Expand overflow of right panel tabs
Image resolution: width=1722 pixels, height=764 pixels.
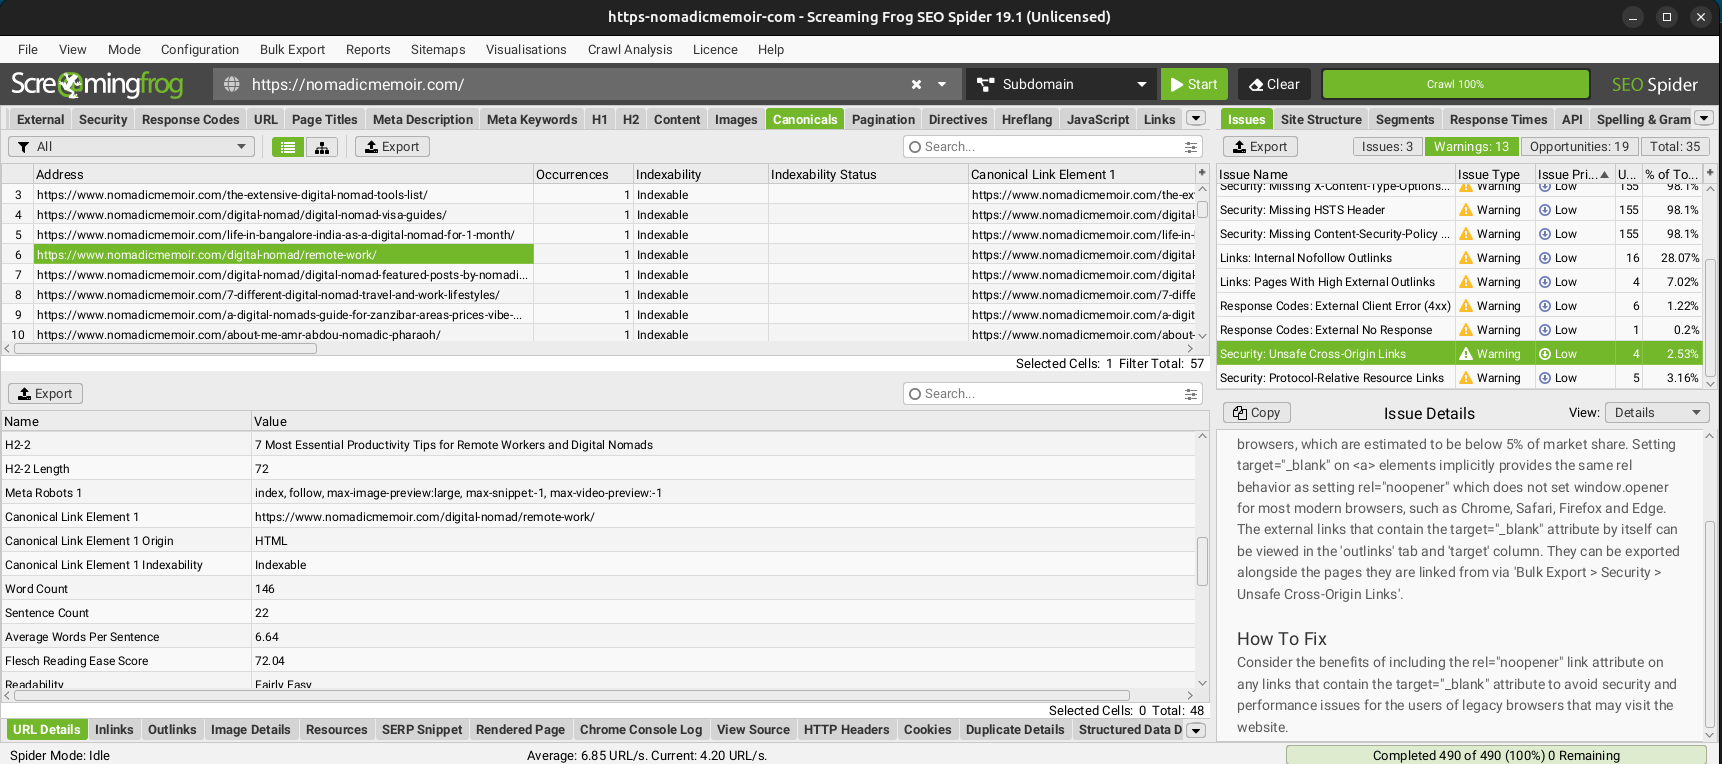(x=1704, y=118)
